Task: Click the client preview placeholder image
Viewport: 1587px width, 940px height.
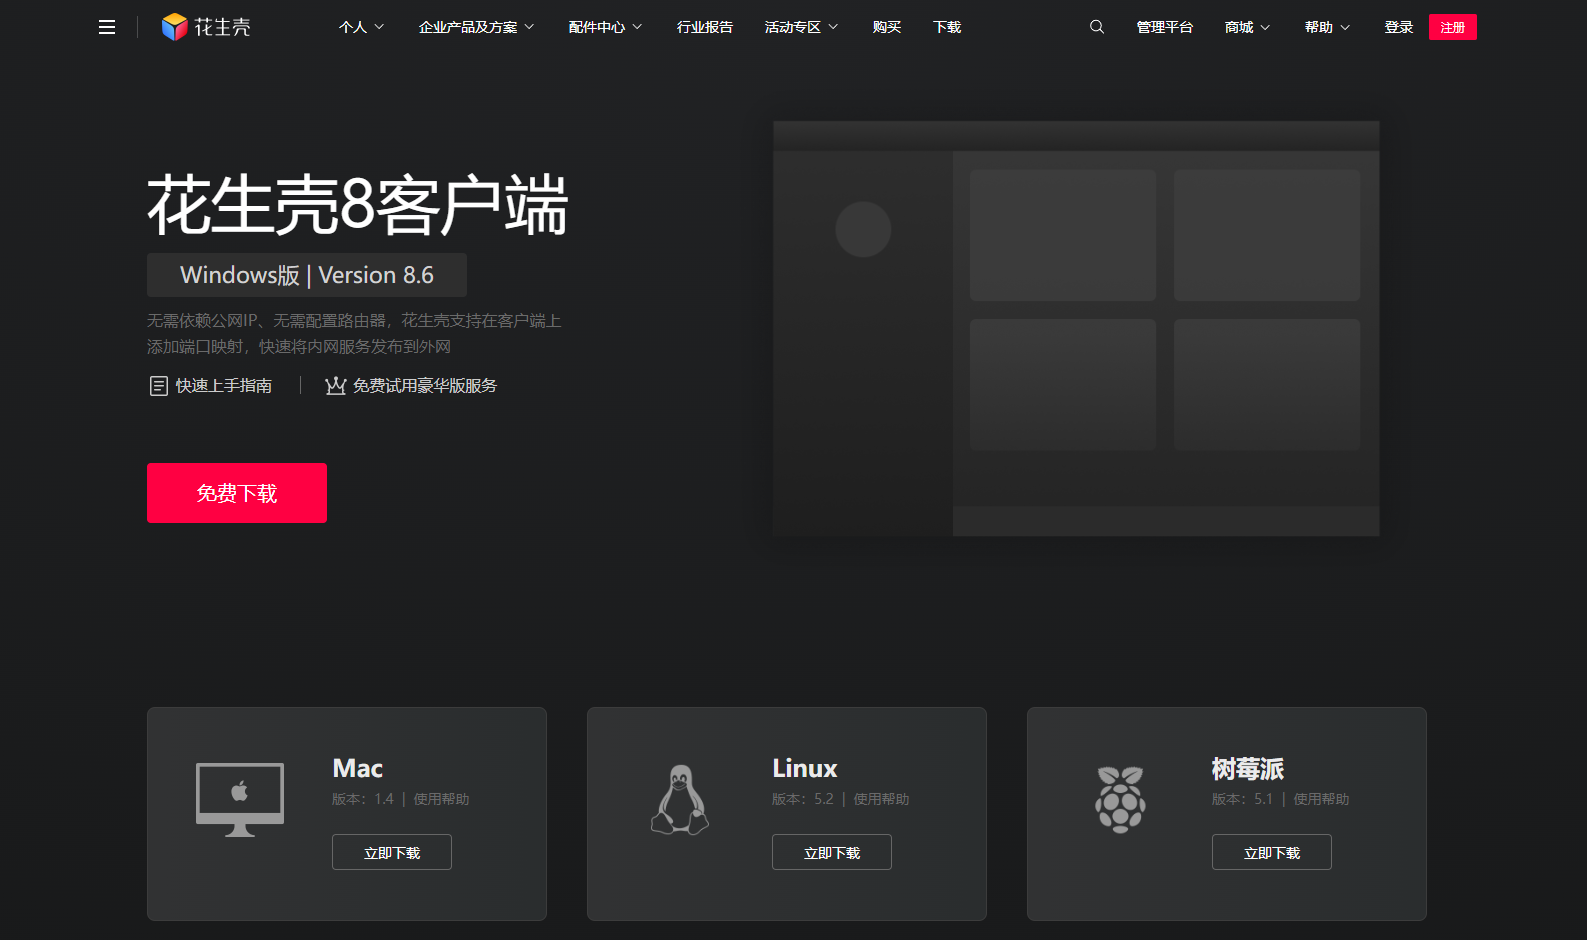Action: [1076, 329]
